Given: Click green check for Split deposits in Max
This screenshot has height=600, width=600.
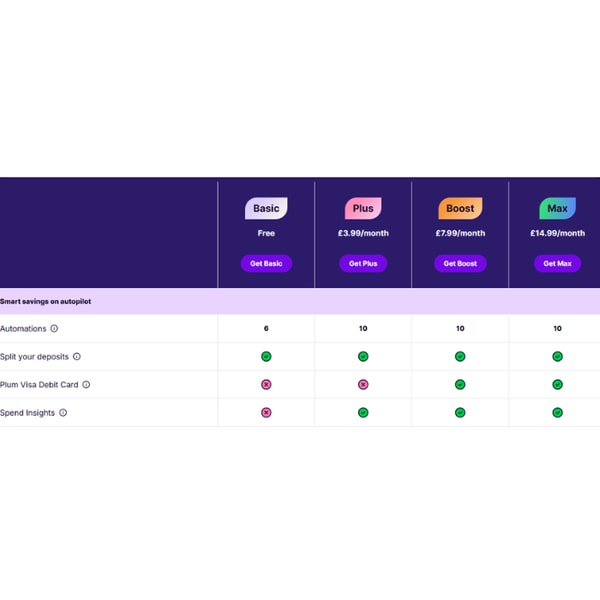Looking at the screenshot, I should [x=558, y=356].
